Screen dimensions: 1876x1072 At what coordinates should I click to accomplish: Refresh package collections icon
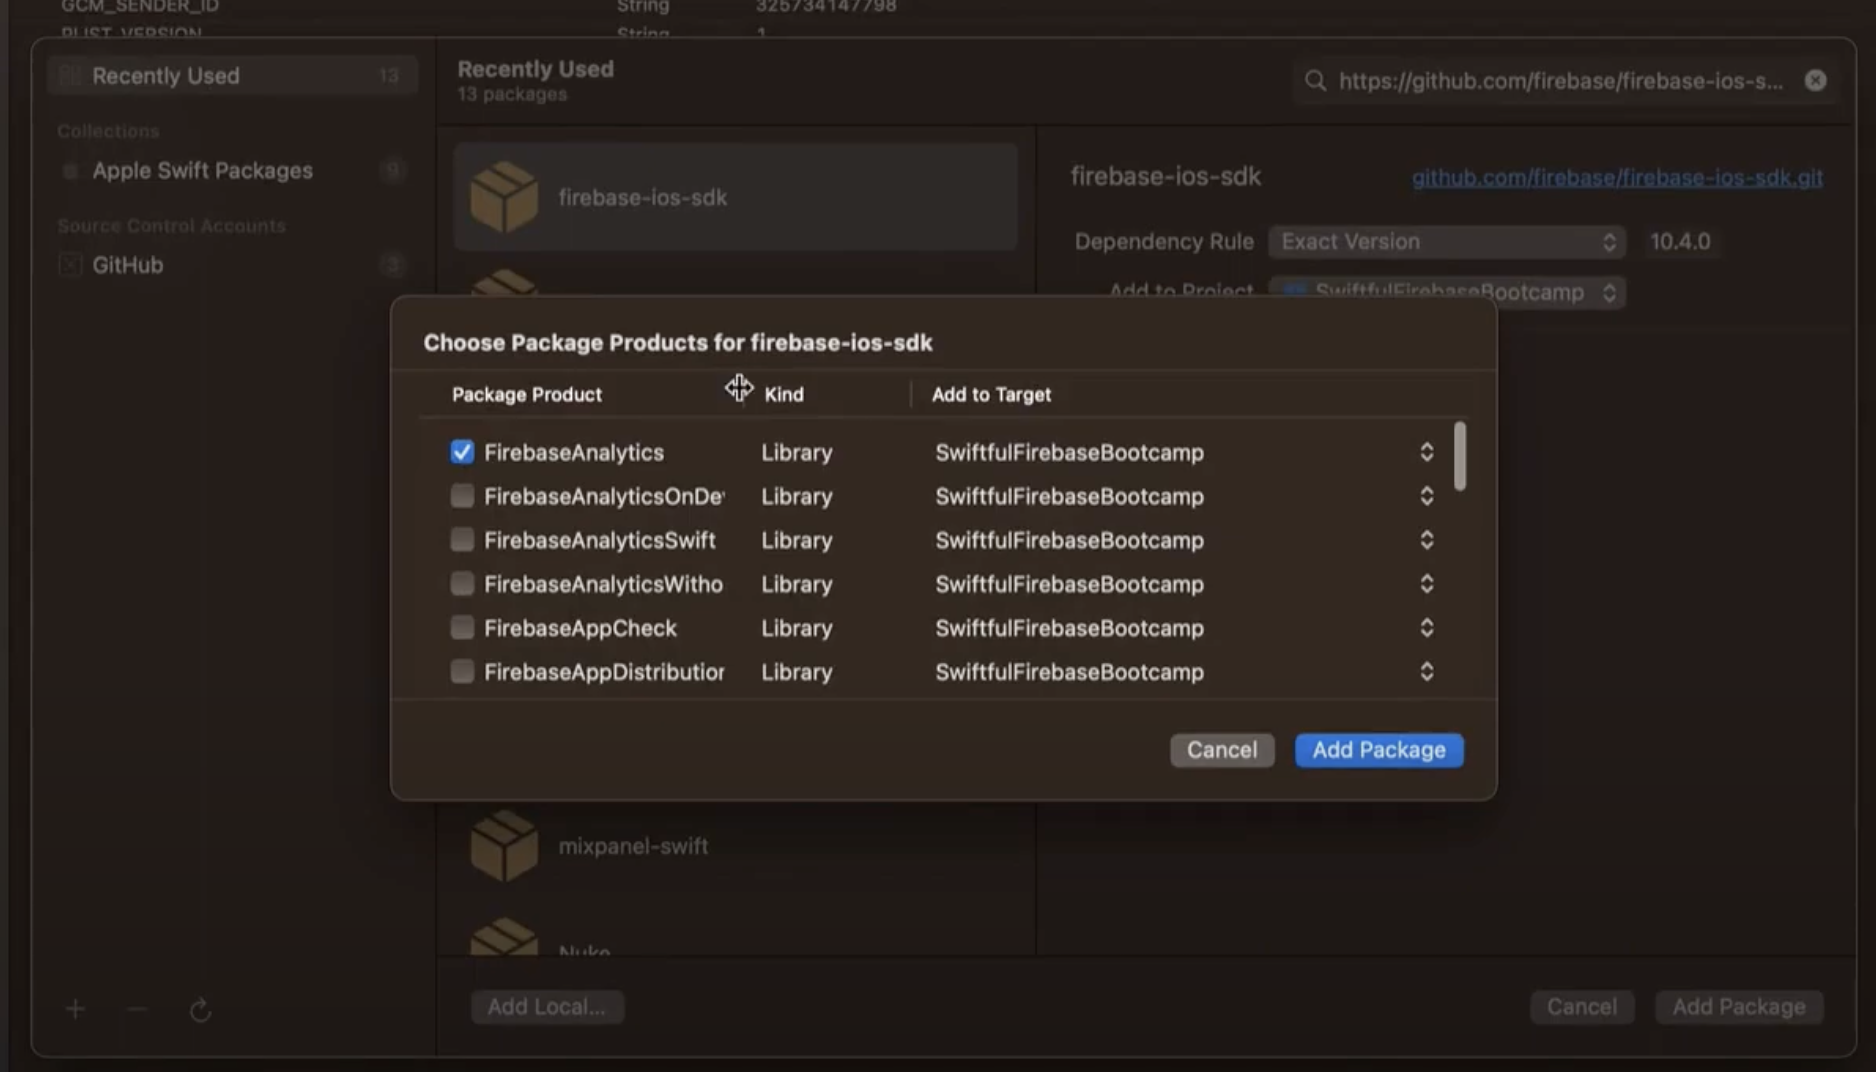pos(200,1010)
